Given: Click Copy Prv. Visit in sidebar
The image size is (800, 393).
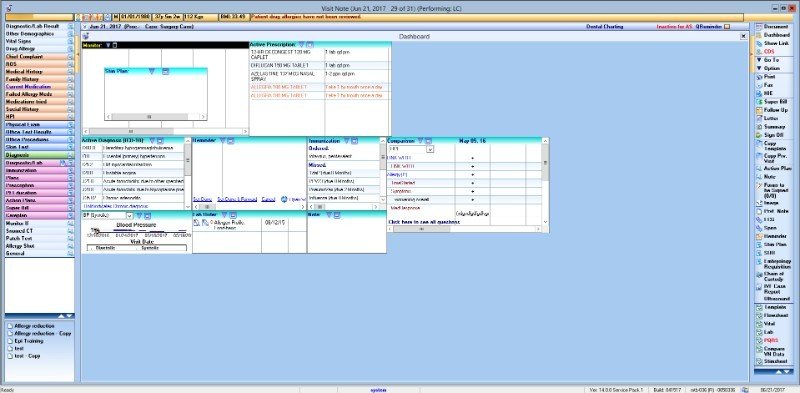Looking at the screenshot, I should point(771,158).
